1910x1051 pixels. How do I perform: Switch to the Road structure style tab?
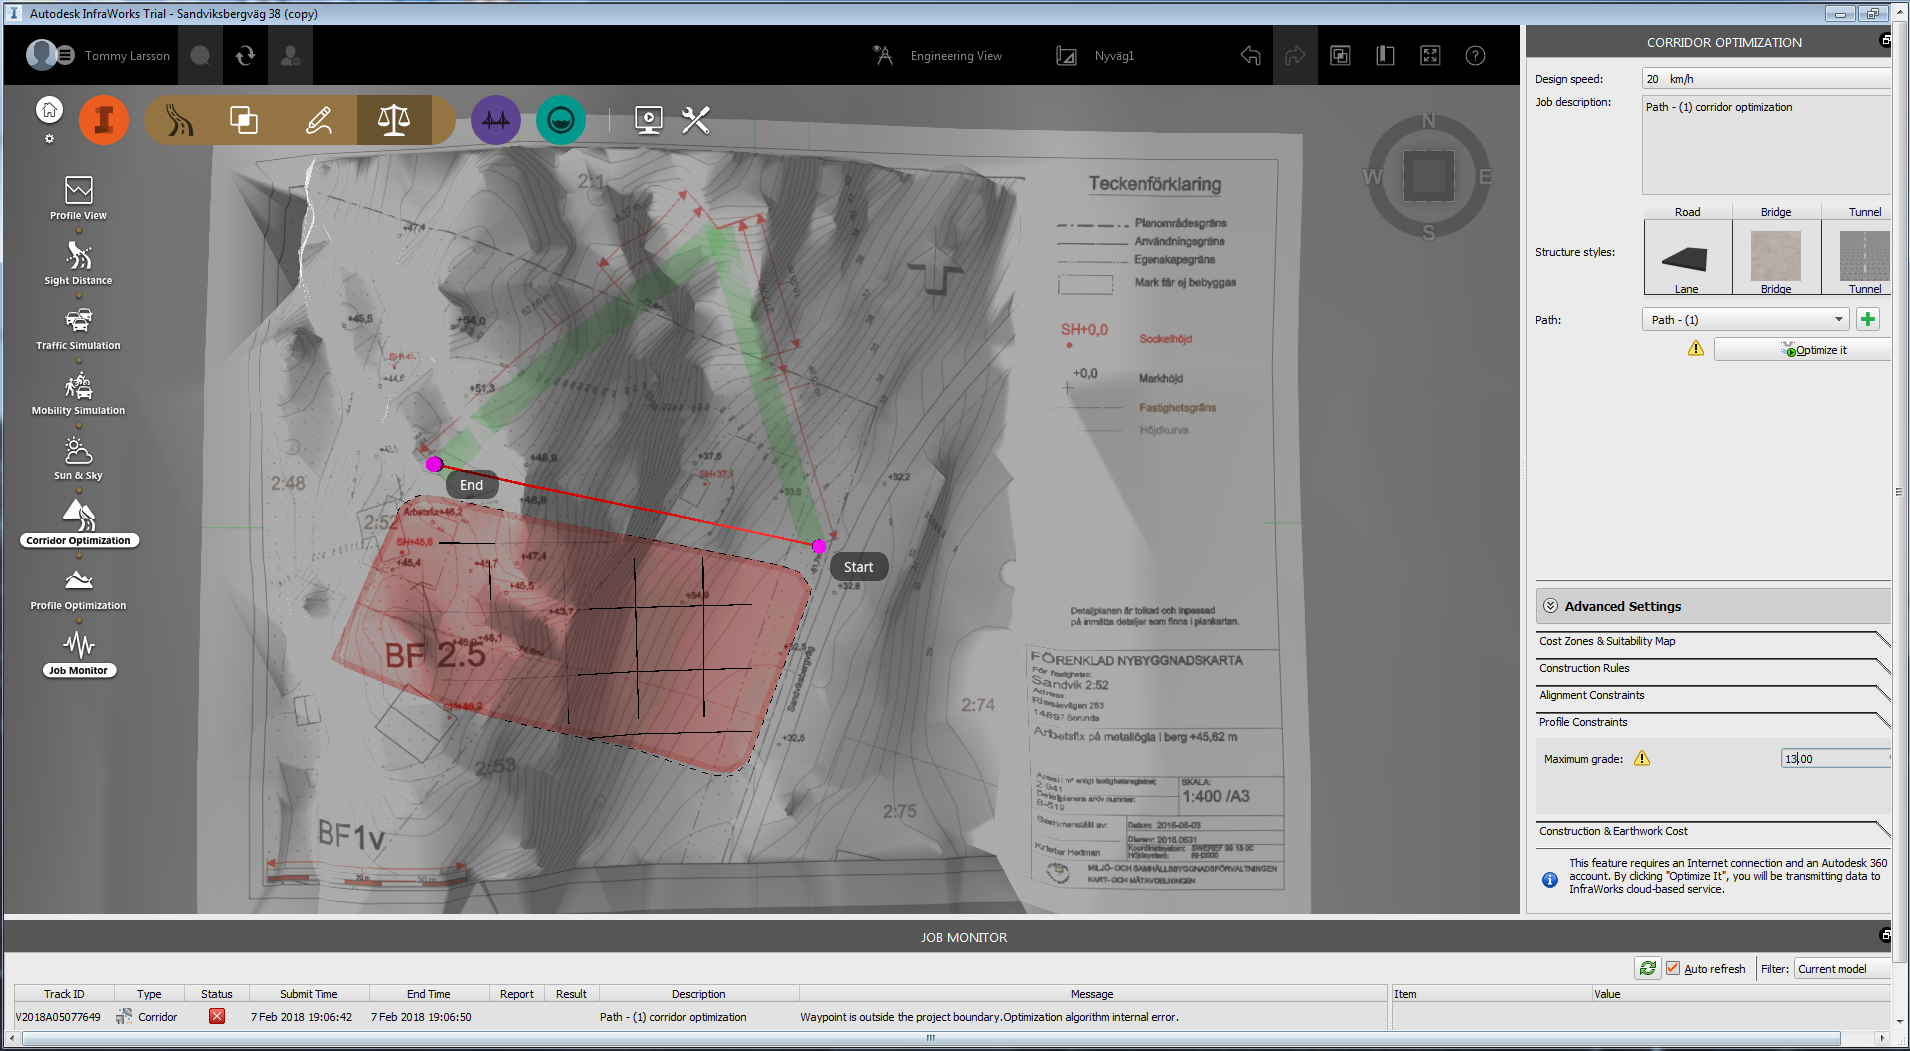[1686, 211]
